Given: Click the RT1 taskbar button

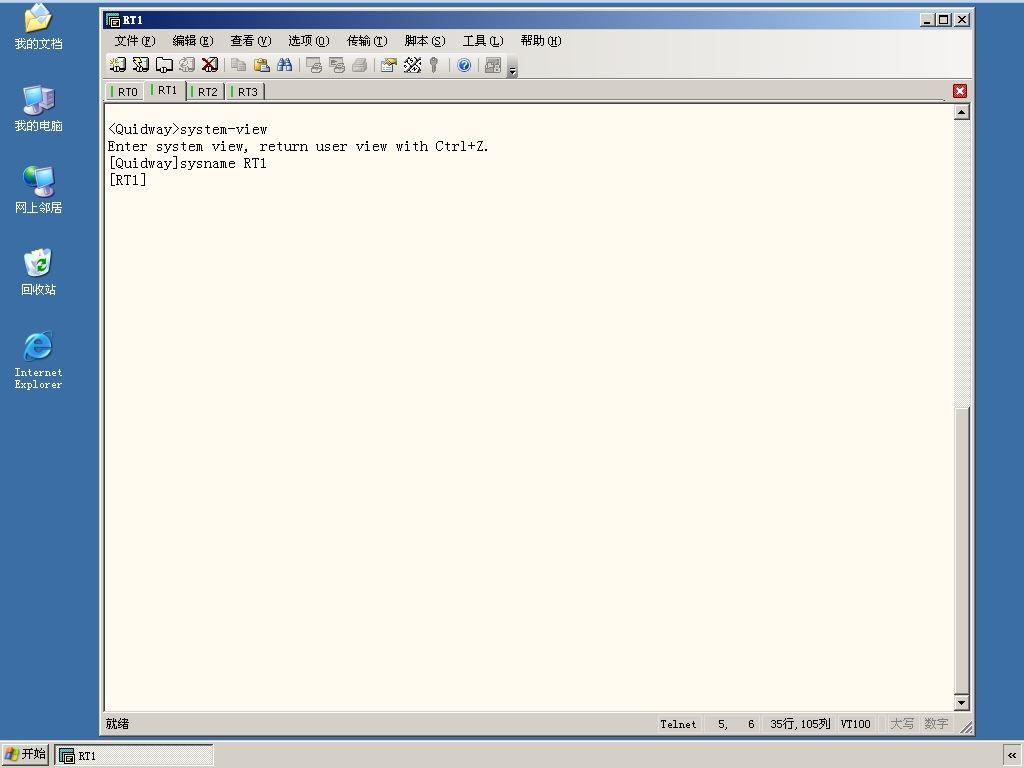Looking at the screenshot, I should pyautogui.click(x=134, y=756).
